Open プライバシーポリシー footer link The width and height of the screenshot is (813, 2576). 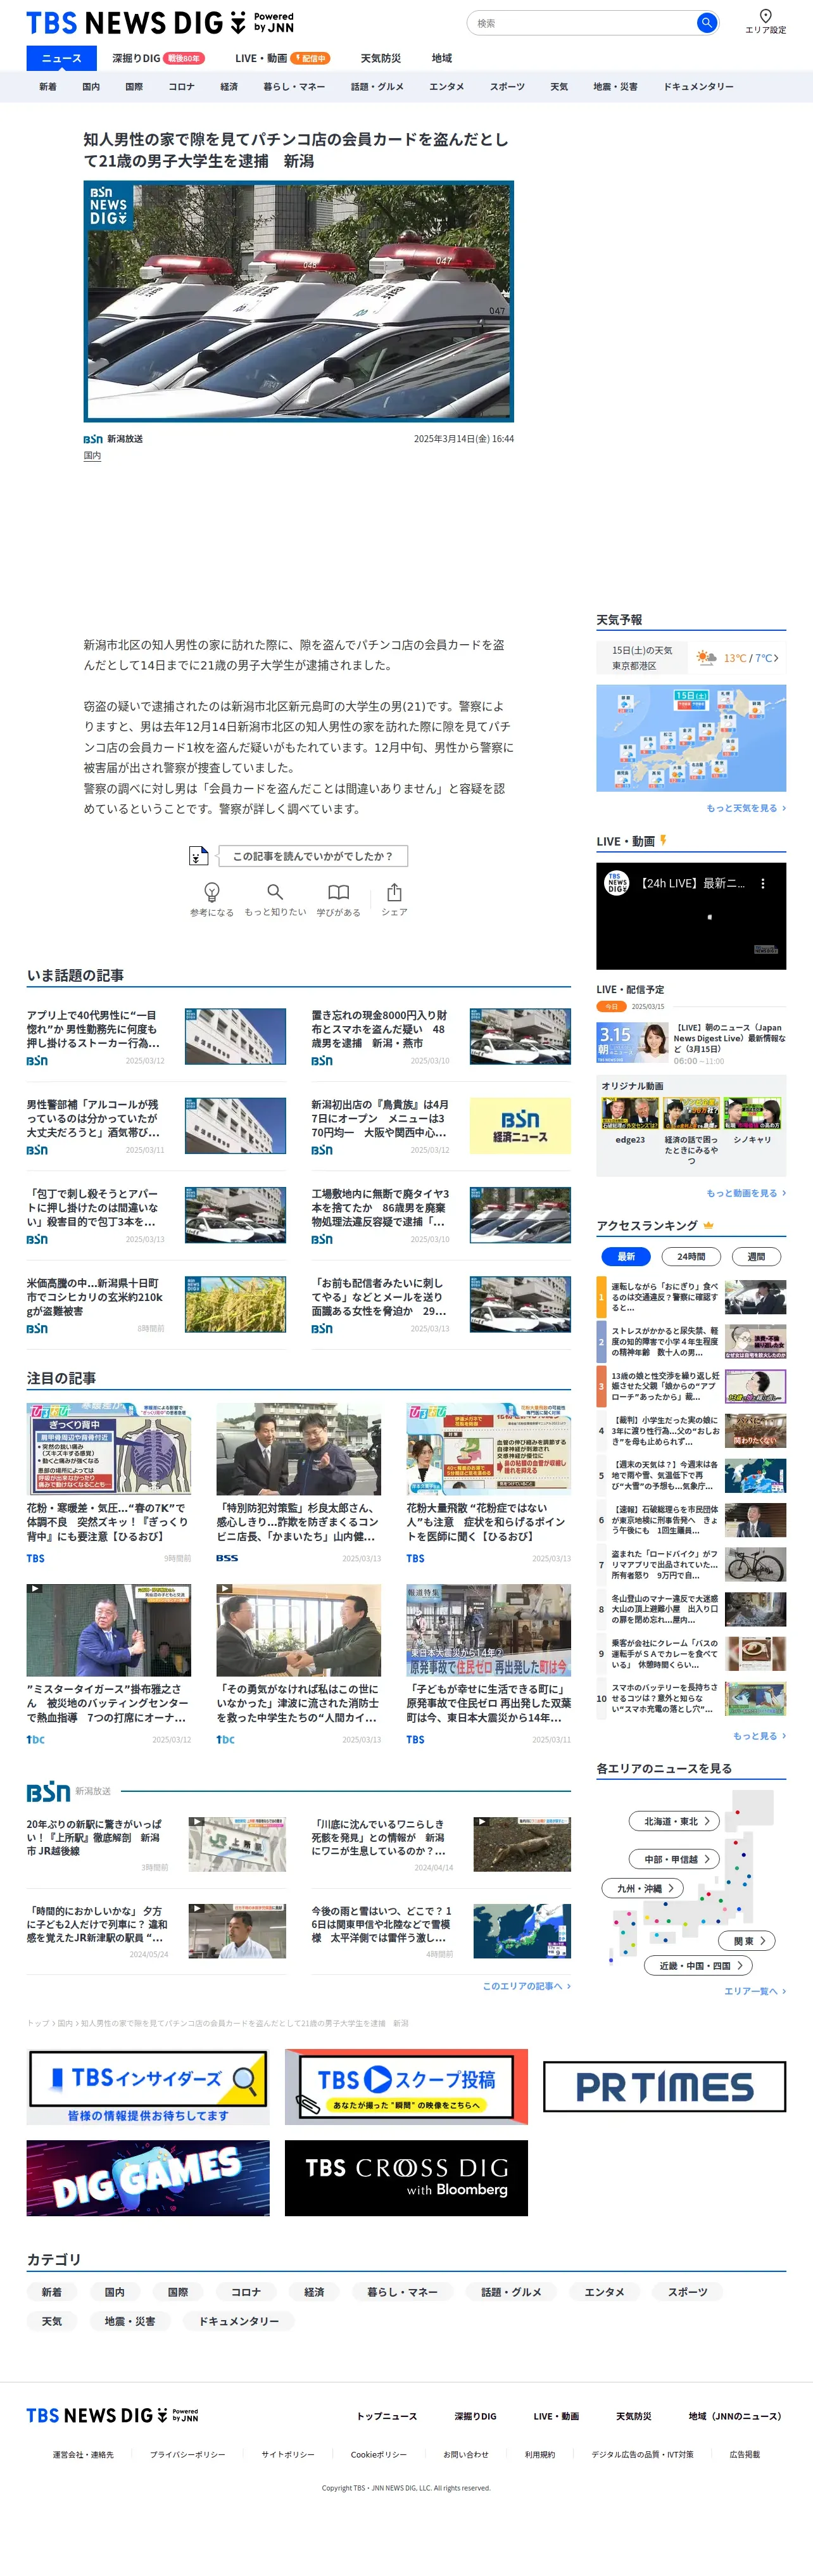pyautogui.click(x=188, y=2454)
